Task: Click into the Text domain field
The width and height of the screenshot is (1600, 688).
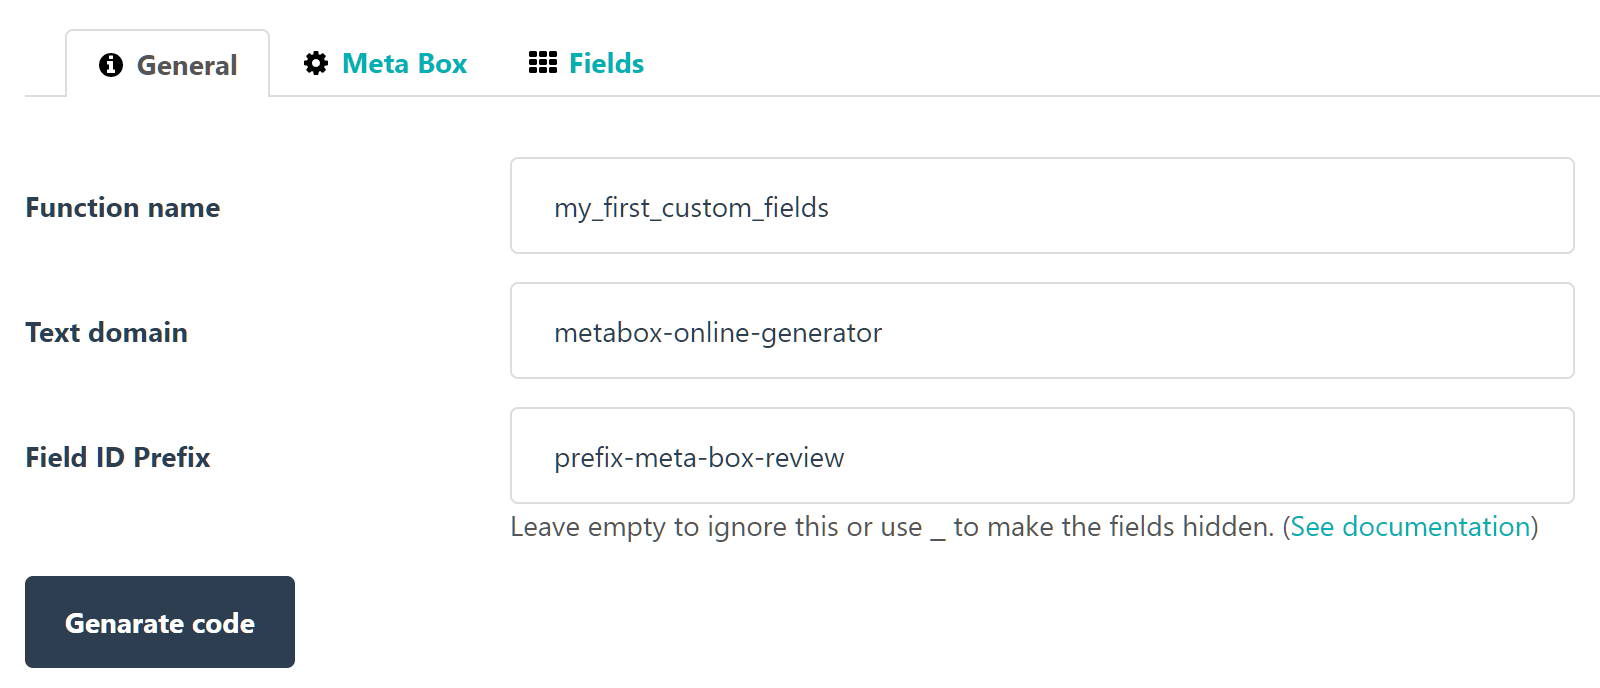Action: [x=1041, y=331]
